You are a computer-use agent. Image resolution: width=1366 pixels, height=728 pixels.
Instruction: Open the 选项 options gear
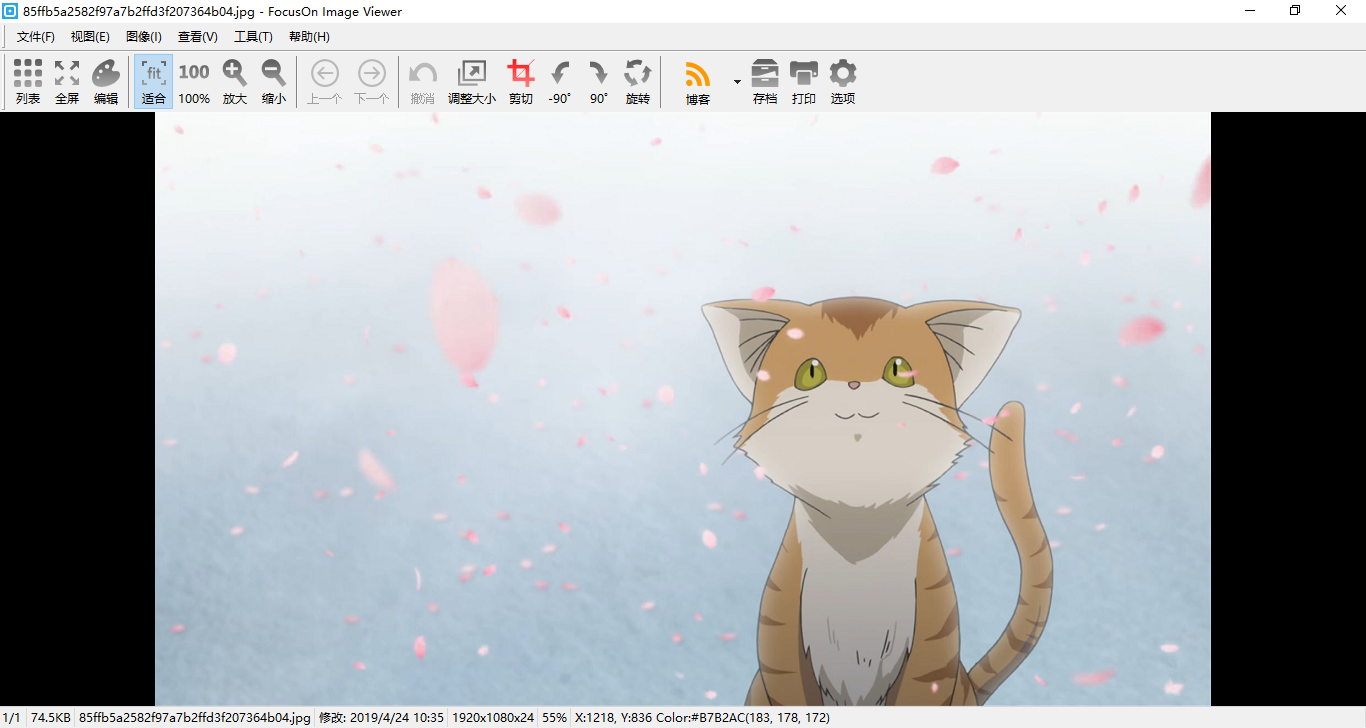pos(843,82)
